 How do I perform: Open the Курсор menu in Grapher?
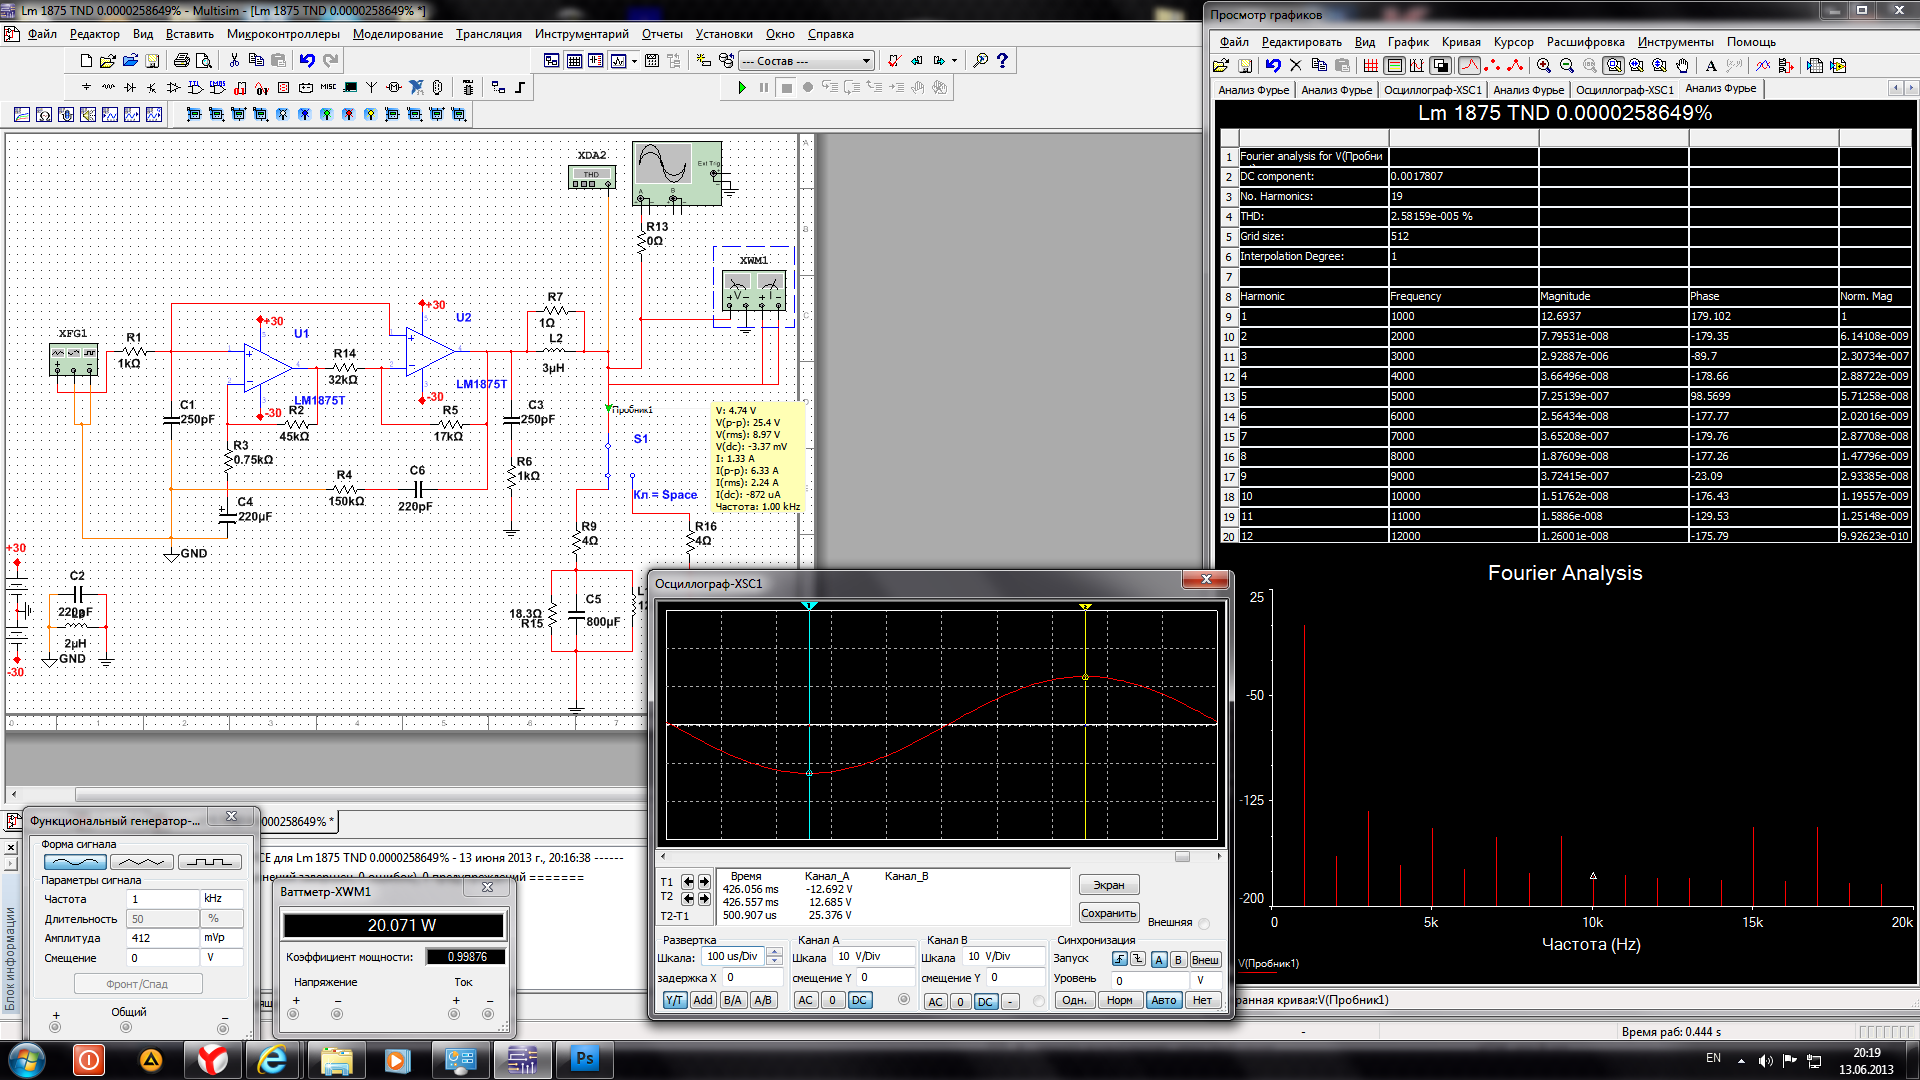click(x=1513, y=42)
